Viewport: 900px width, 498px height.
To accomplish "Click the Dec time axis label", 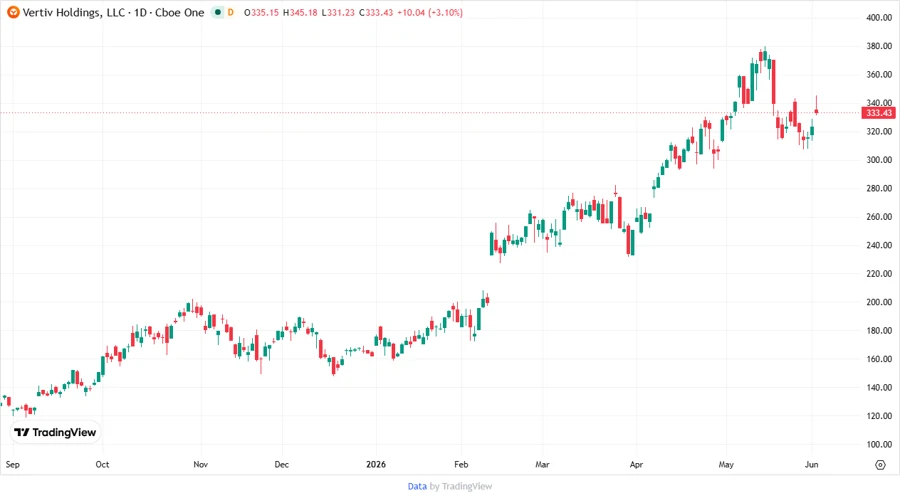I will 281,464.
